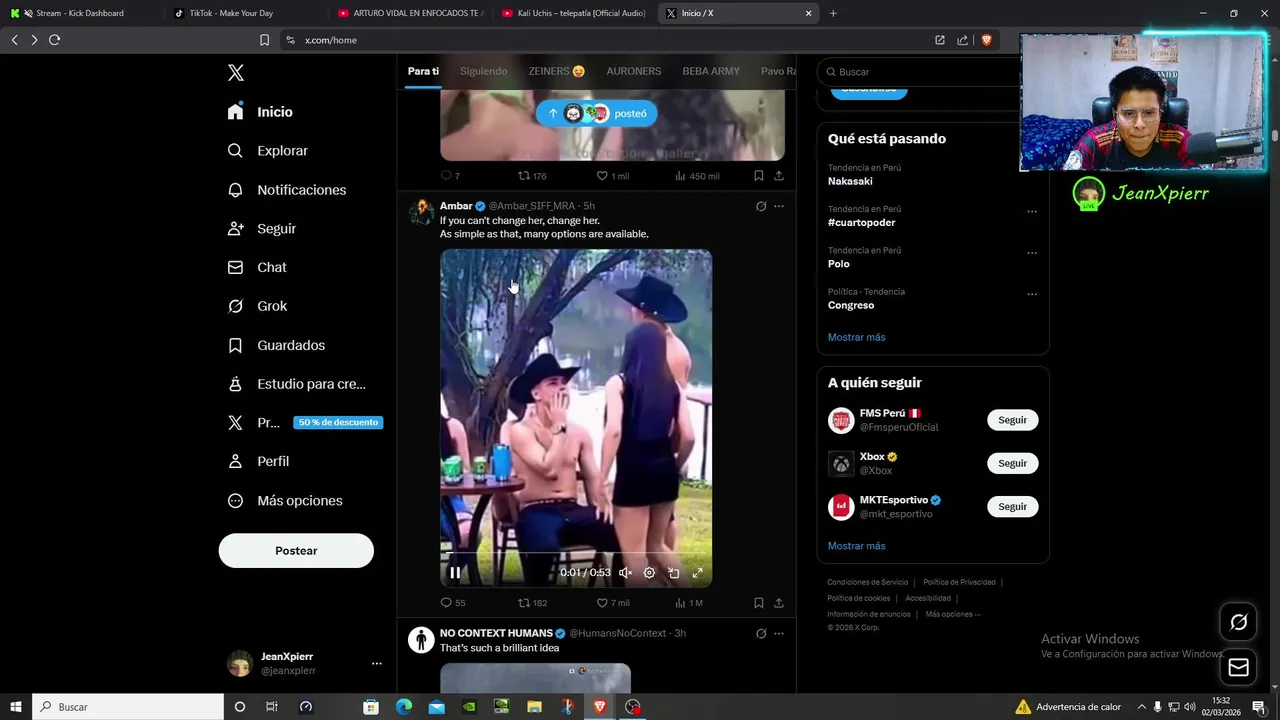Pause the Ambar video
The image size is (1280, 720).
click(x=455, y=573)
